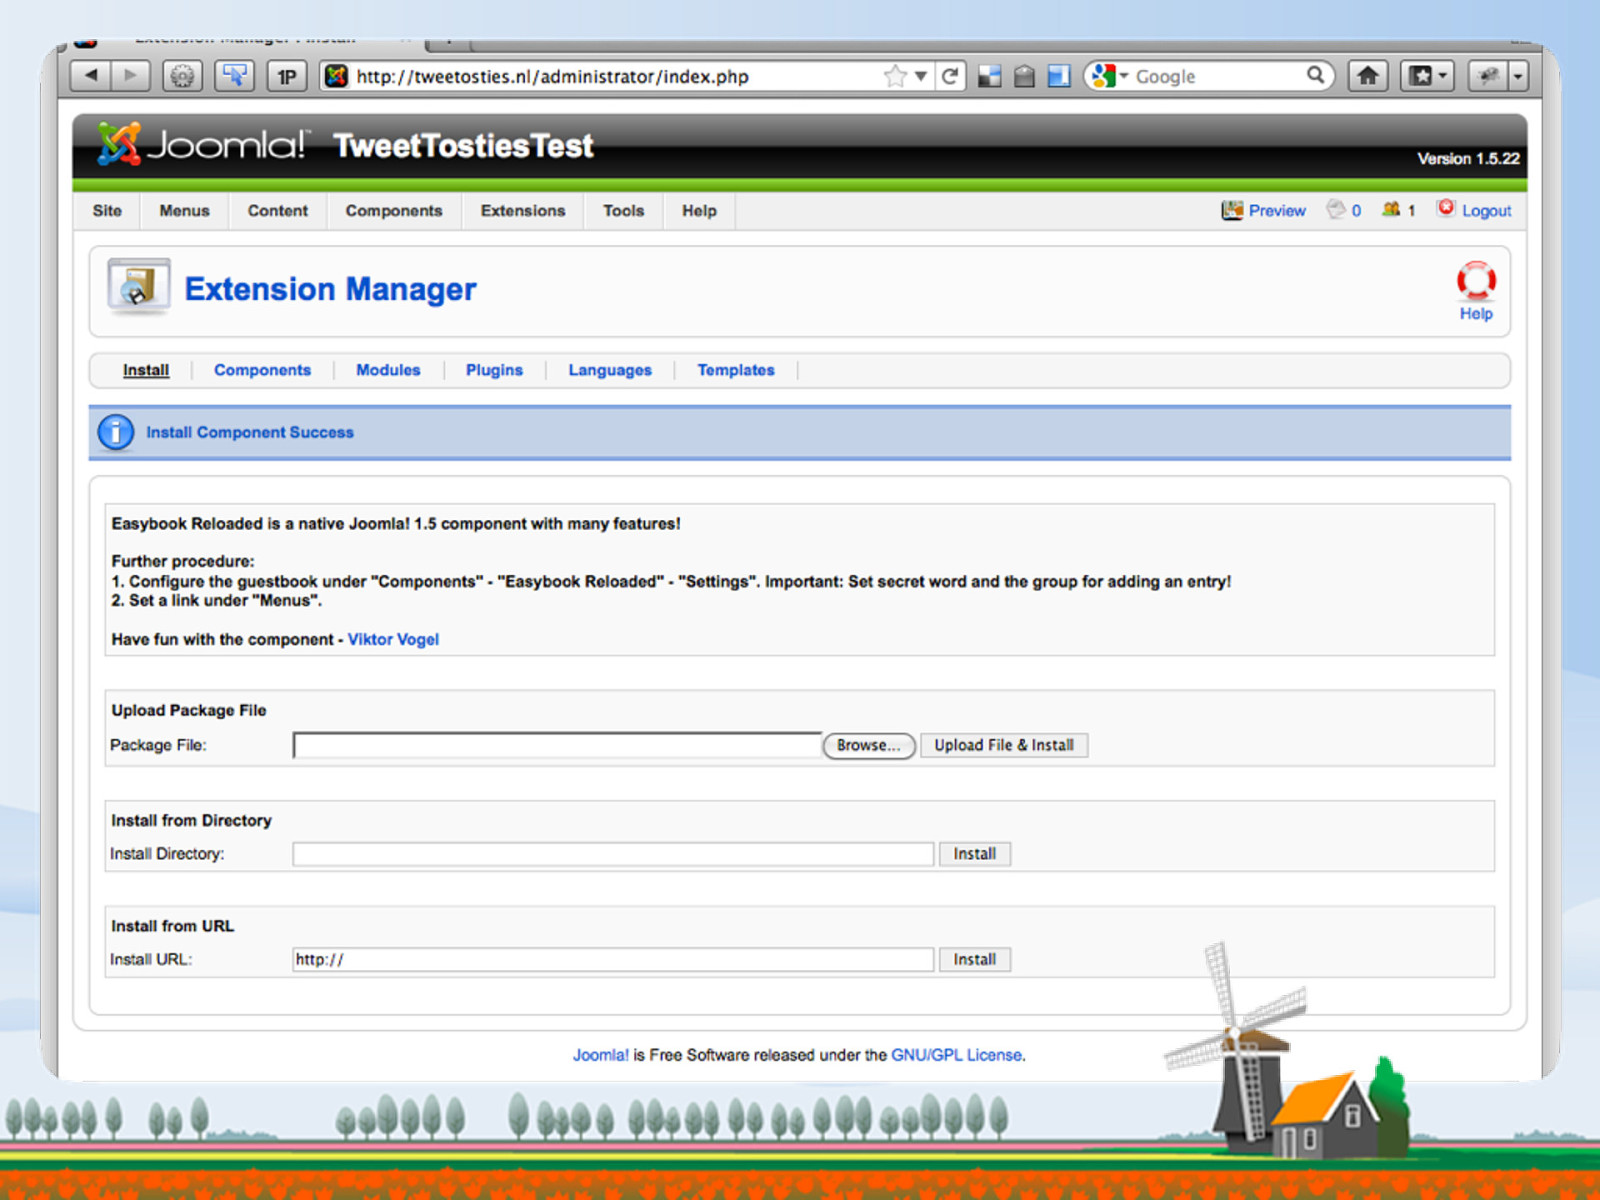The height and width of the screenshot is (1200, 1600).
Task: Open the Viktor Vogel link
Action: 393,639
